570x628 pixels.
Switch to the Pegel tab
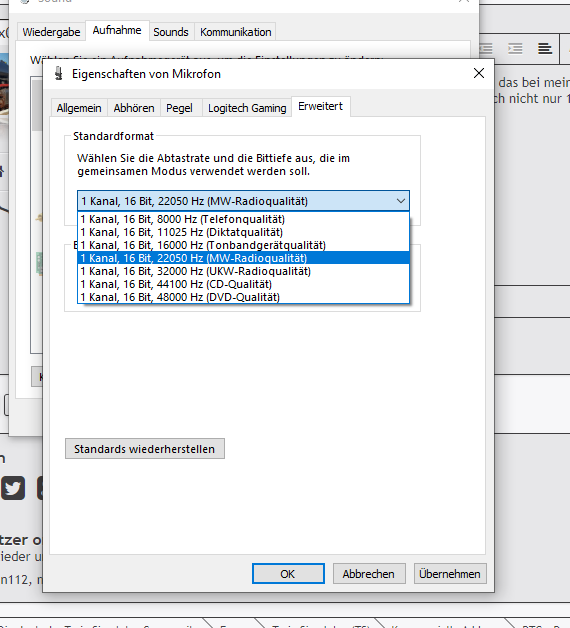(x=179, y=108)
